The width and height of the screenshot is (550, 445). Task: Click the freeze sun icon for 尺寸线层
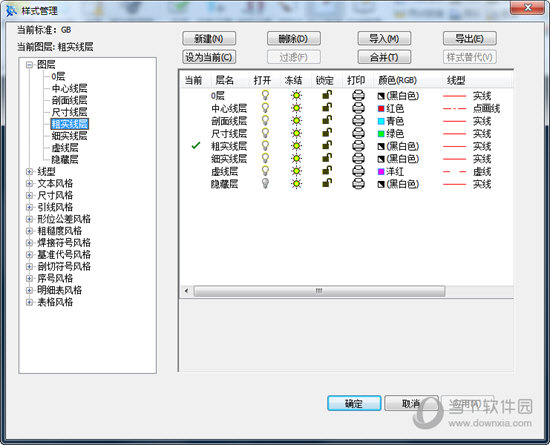click(297, 133)
